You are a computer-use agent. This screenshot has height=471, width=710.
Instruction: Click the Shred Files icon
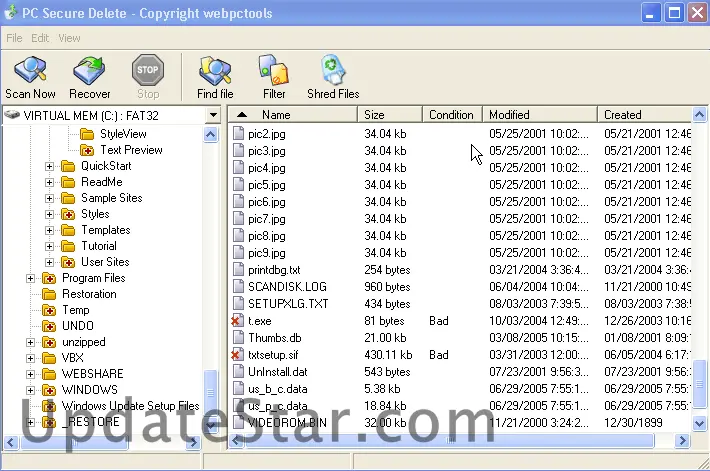click(333, 71)
